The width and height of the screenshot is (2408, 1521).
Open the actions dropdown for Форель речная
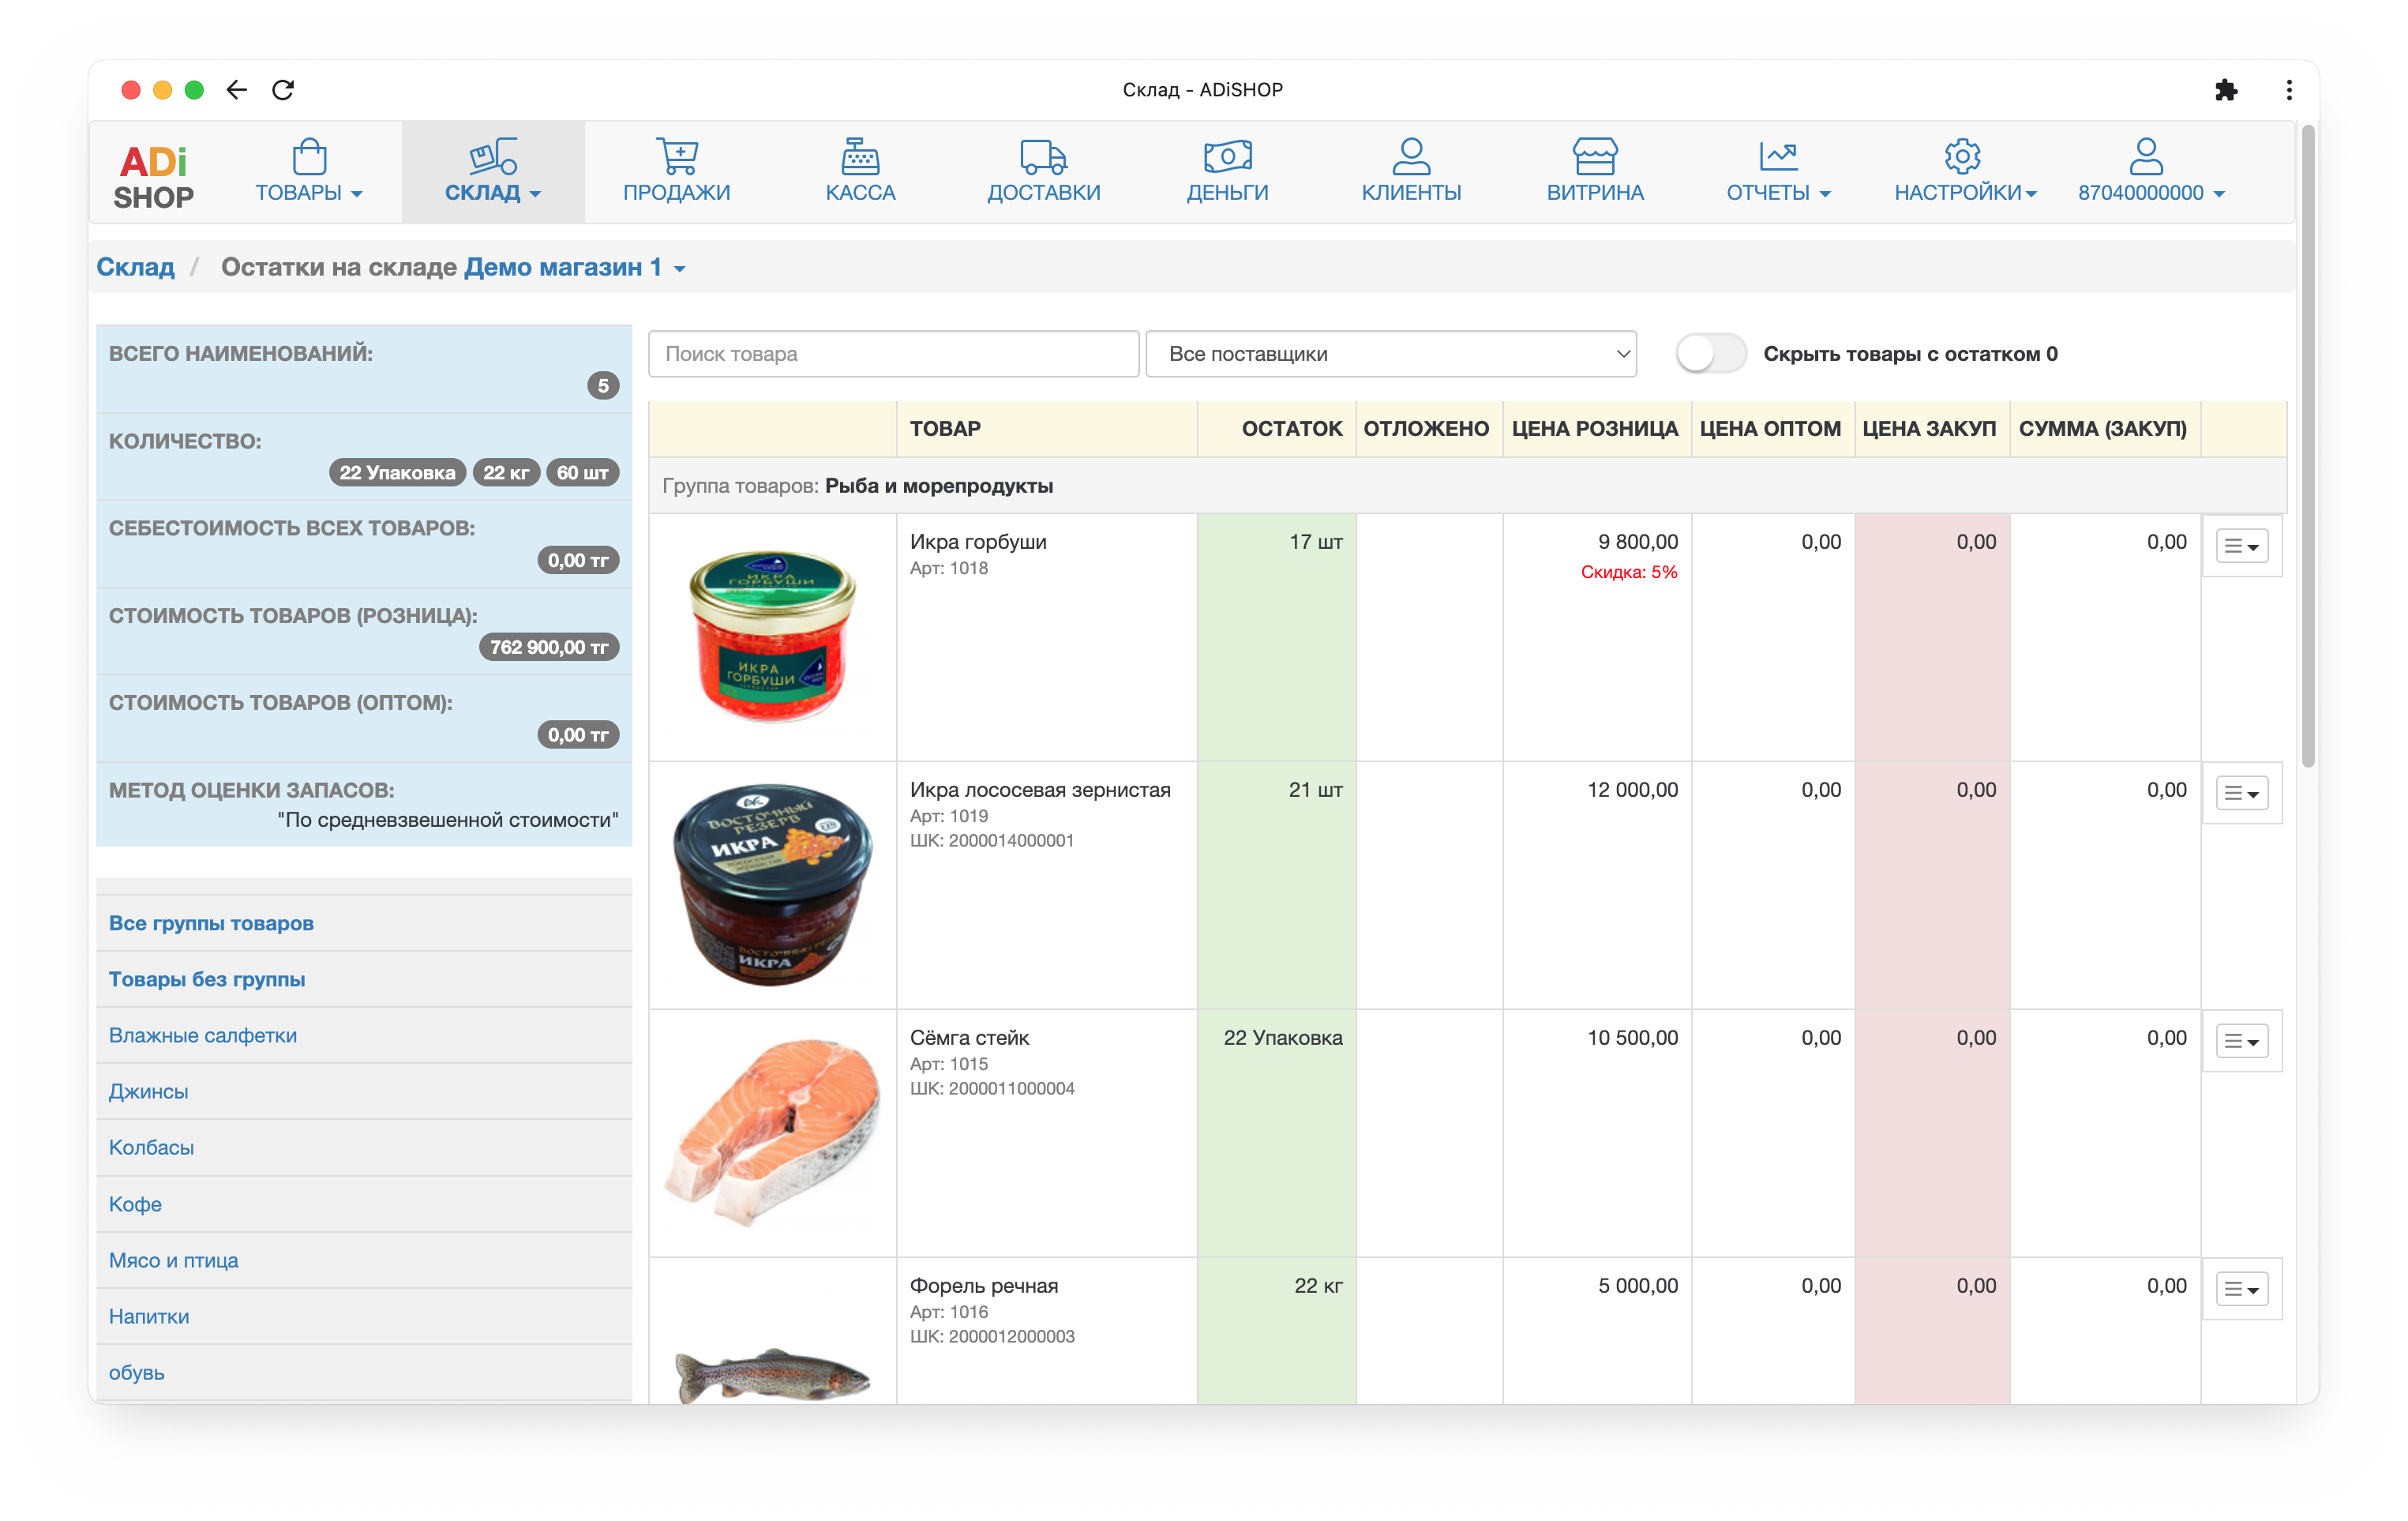tap(2240, 1290)
